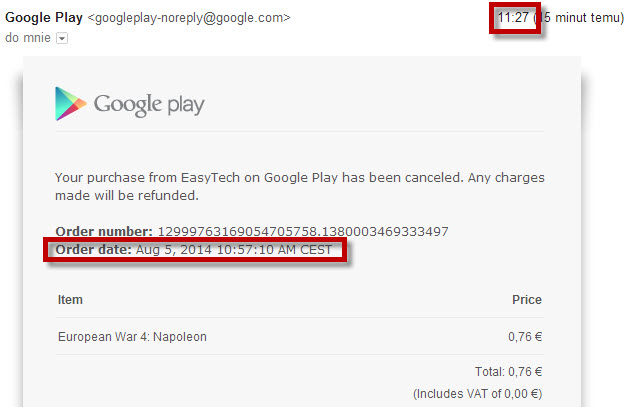Click the 11:27 email timestamp

pos(513,18)
